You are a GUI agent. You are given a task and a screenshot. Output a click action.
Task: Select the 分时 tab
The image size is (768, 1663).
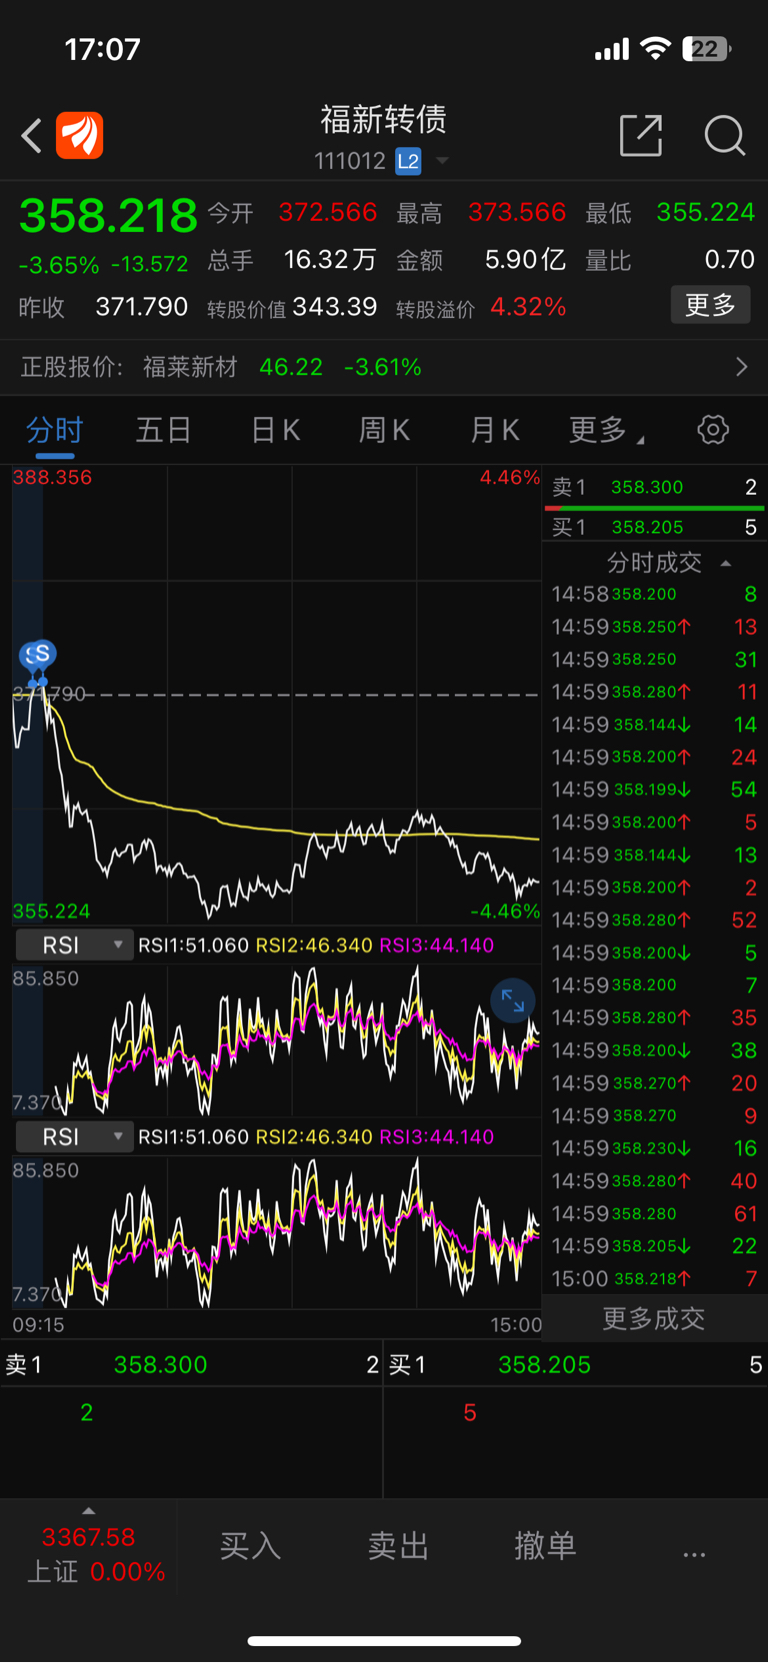(54, 430)
